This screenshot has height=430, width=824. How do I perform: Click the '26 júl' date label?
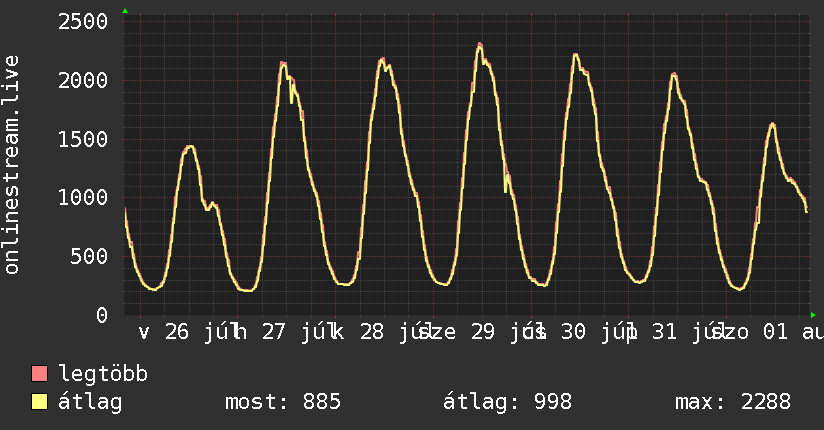coord(201,332)
